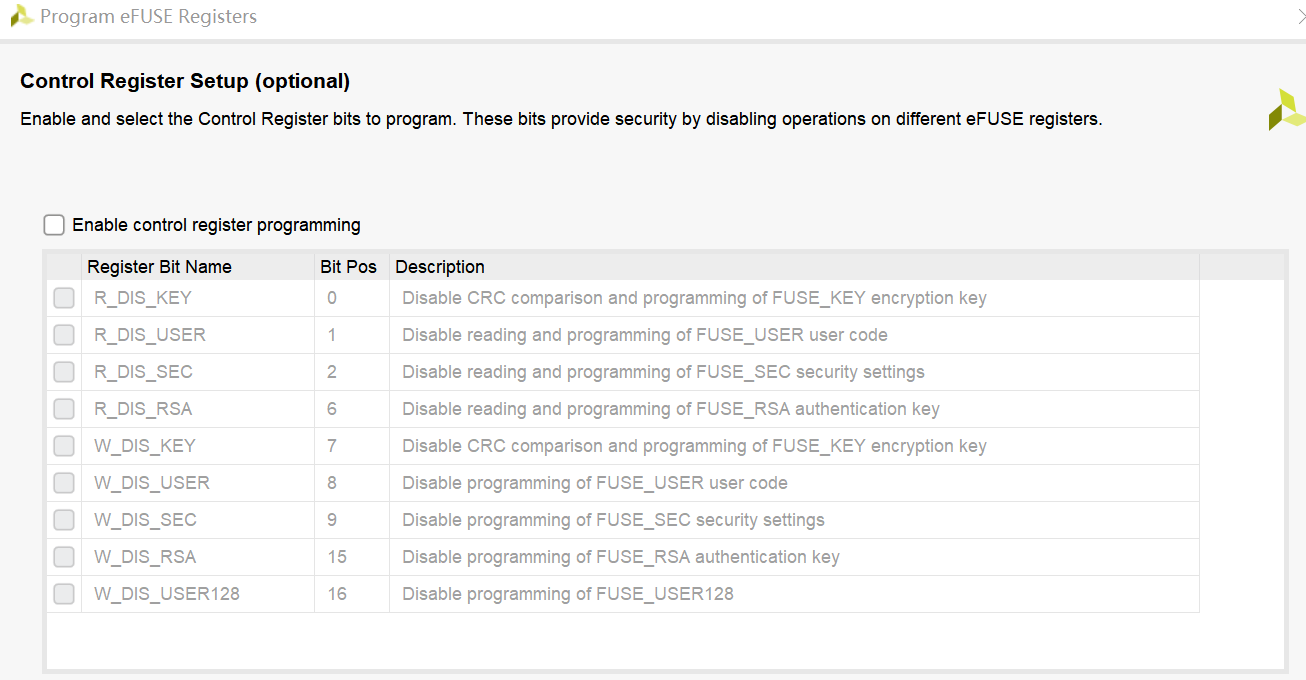
Task: Enable the W_DIS_USER bit checkbox
Action: tap(64, 483)
